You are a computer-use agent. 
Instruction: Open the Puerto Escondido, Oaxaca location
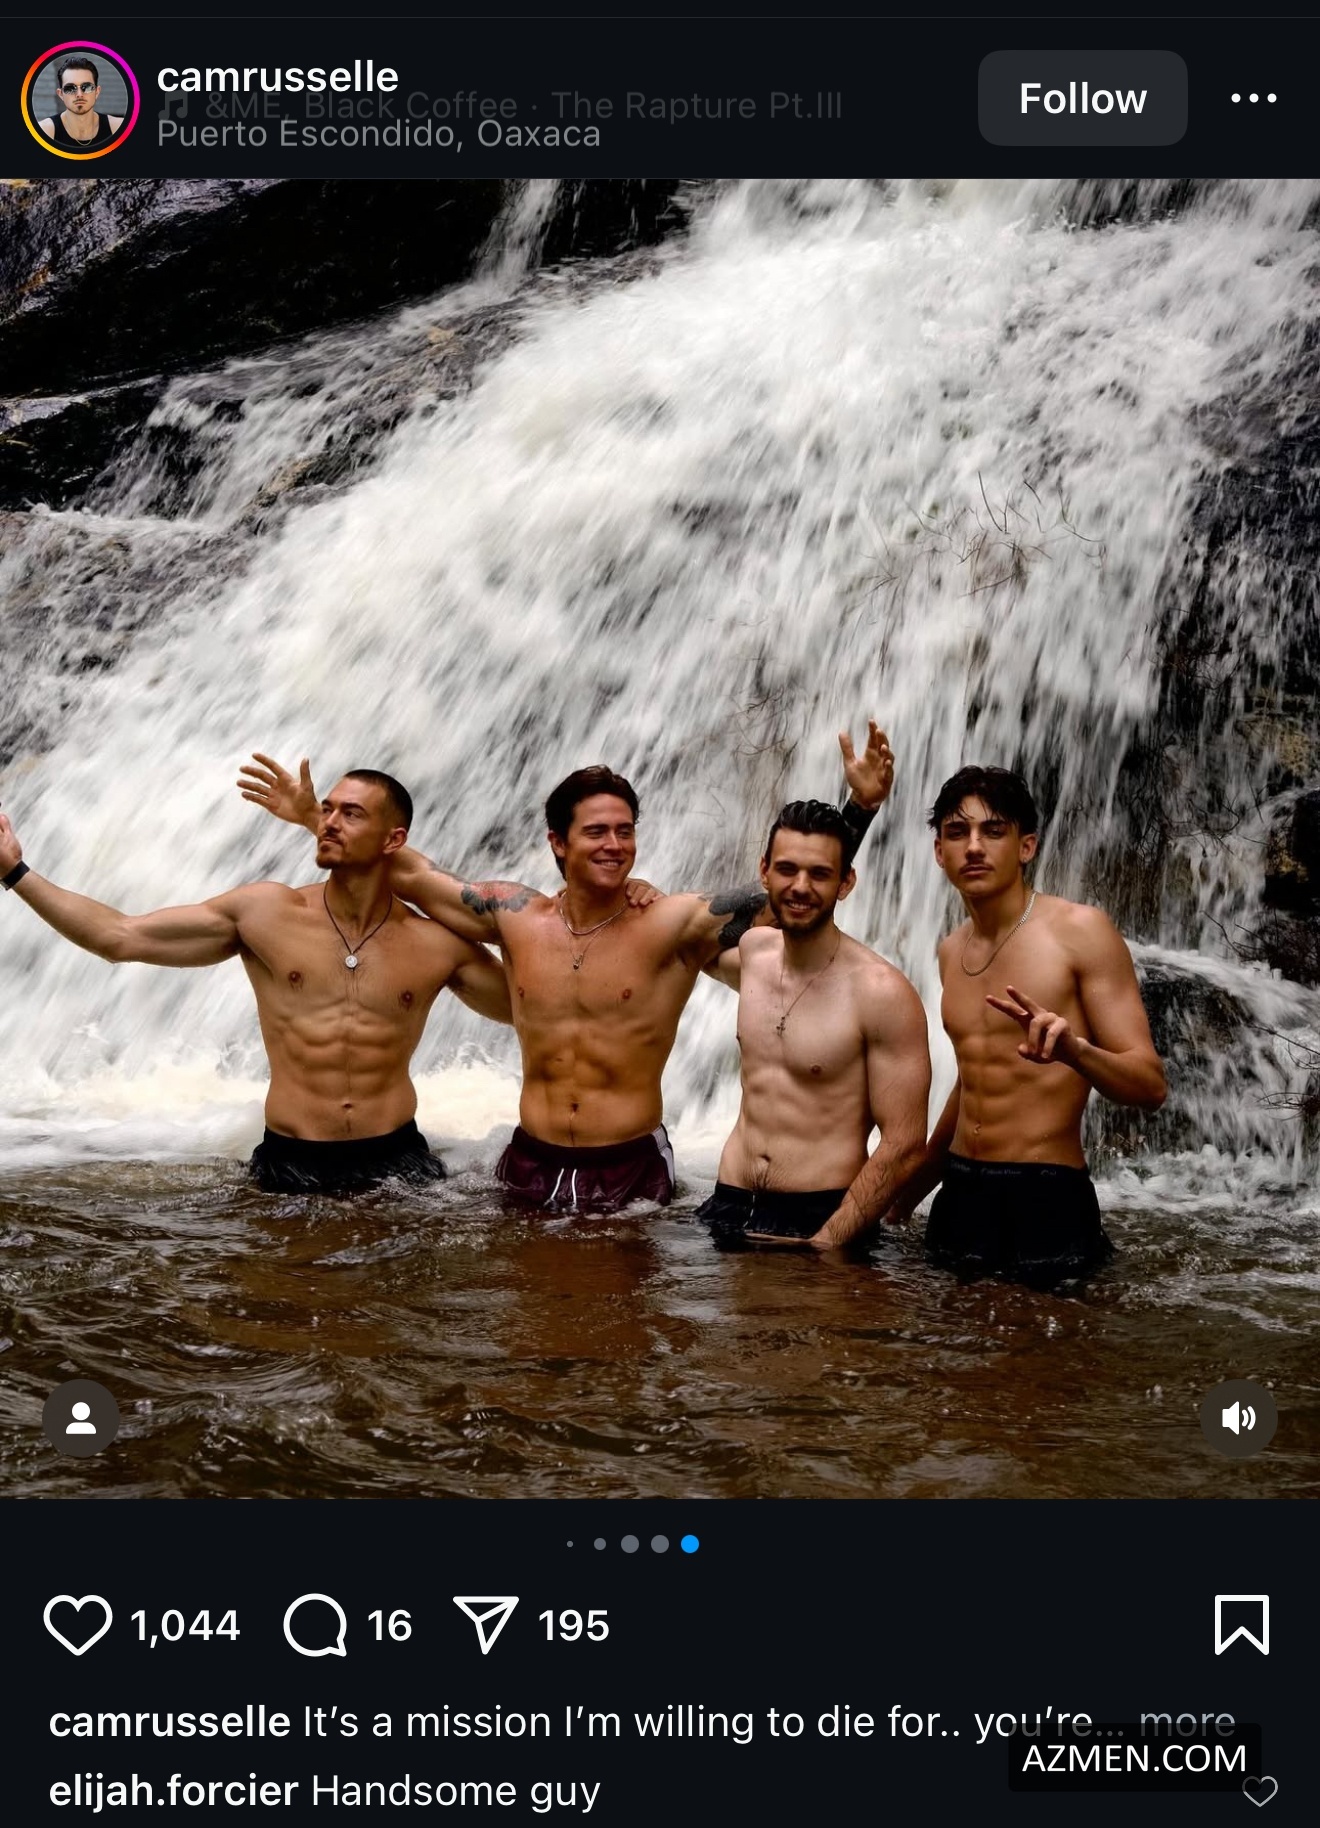point(378,134)
